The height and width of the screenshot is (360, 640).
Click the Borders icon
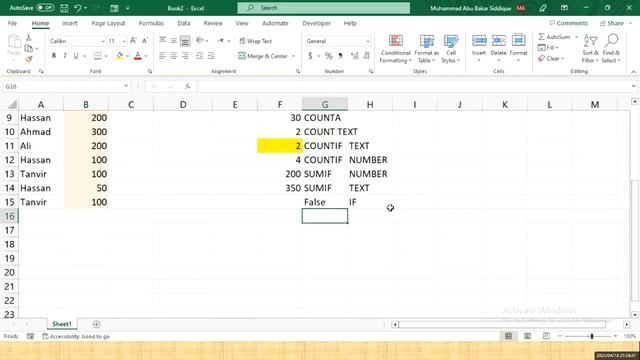[97, 56]
